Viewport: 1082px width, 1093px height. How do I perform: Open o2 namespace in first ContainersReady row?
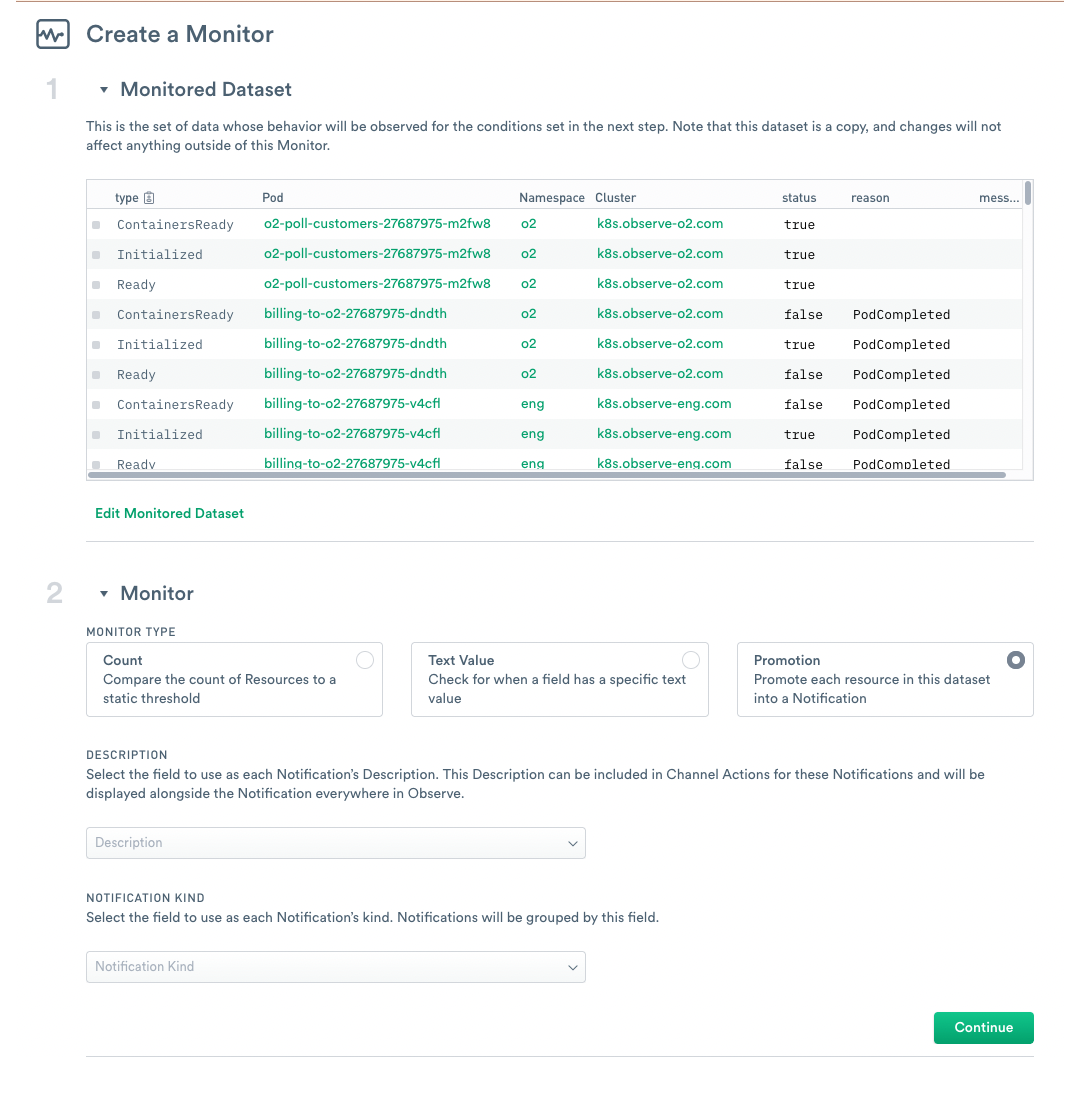tap(528, 224)
